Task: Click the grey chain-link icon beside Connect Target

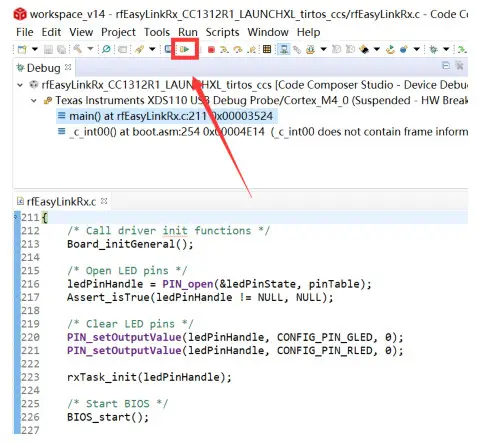Action: (x=297, y=50)
